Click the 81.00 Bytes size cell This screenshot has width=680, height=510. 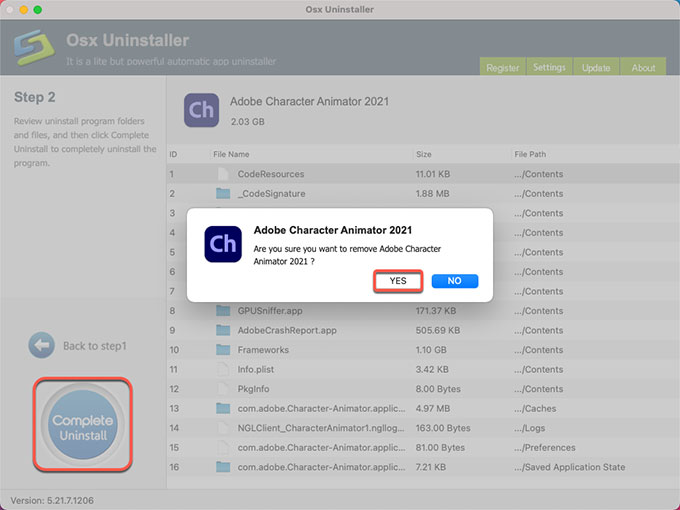440,447
